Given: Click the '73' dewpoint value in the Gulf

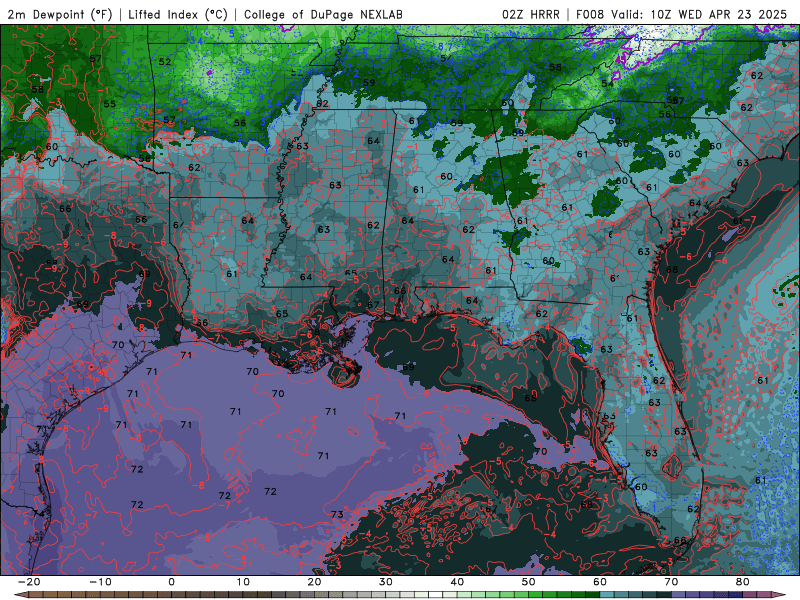Looking at the screenshot, I should (x=337, y=514).
